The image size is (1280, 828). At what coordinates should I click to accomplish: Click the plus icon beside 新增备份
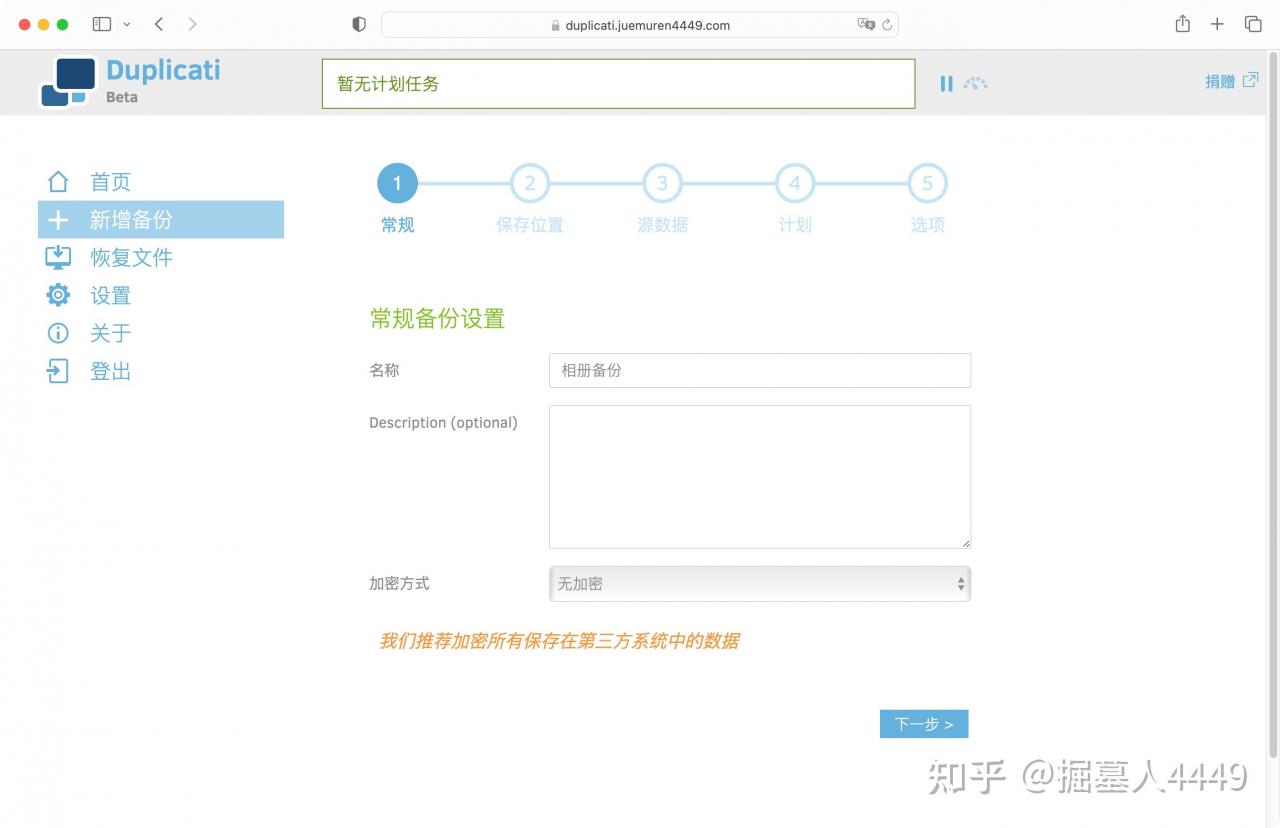click(x=58, y=220)
